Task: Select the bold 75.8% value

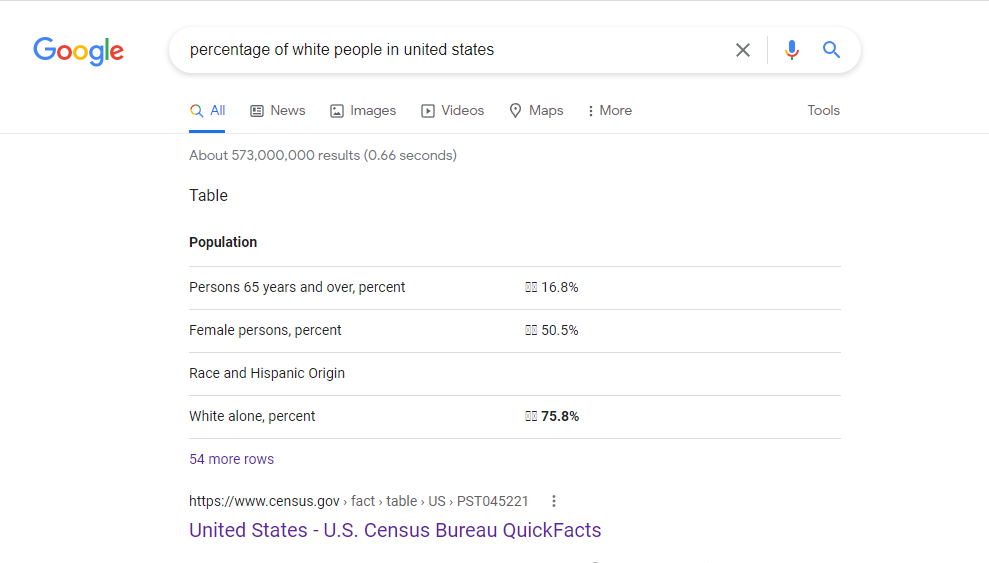Action: (559, 416)
